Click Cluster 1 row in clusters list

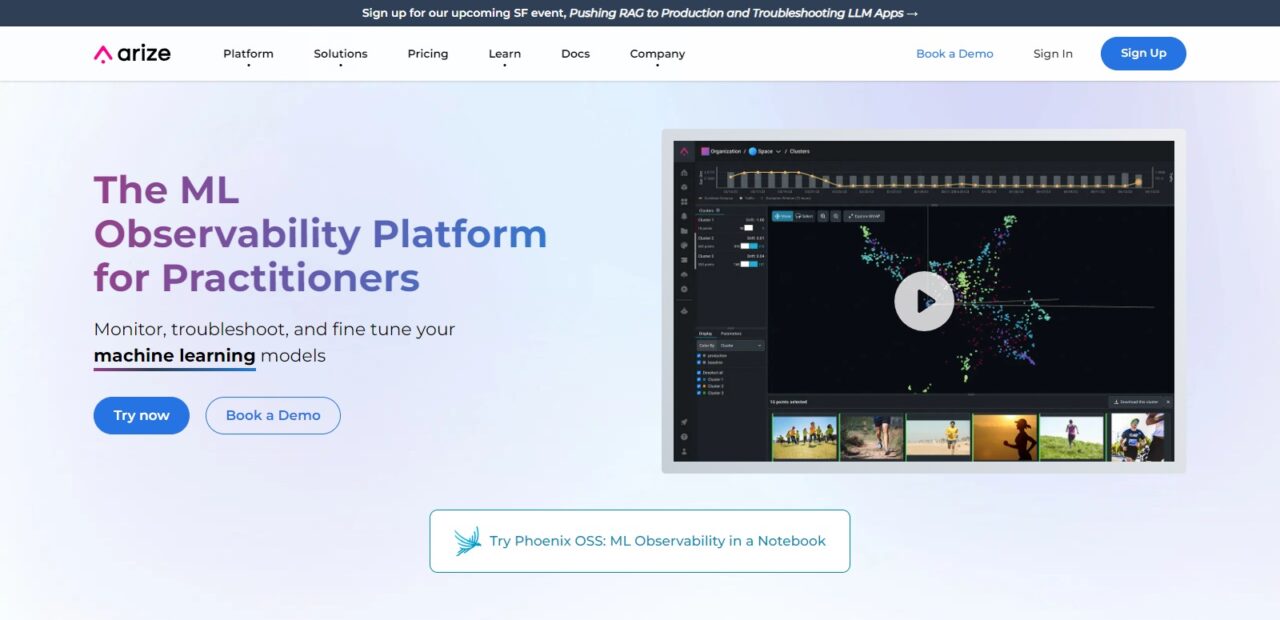click(731, 224)
